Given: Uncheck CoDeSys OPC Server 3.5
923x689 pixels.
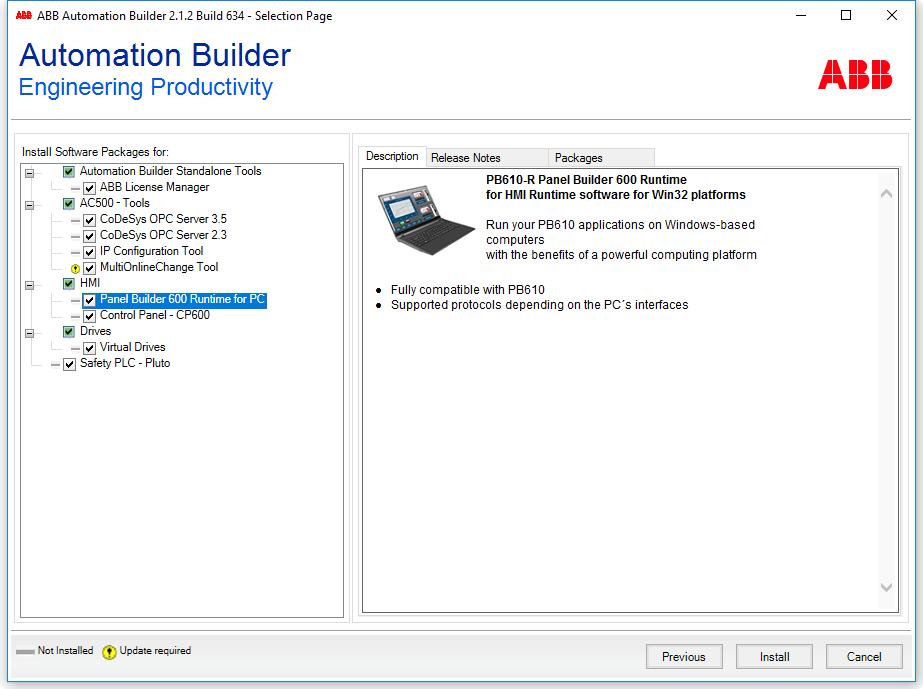Looking at the screenshot, I should tap(89, 220).
